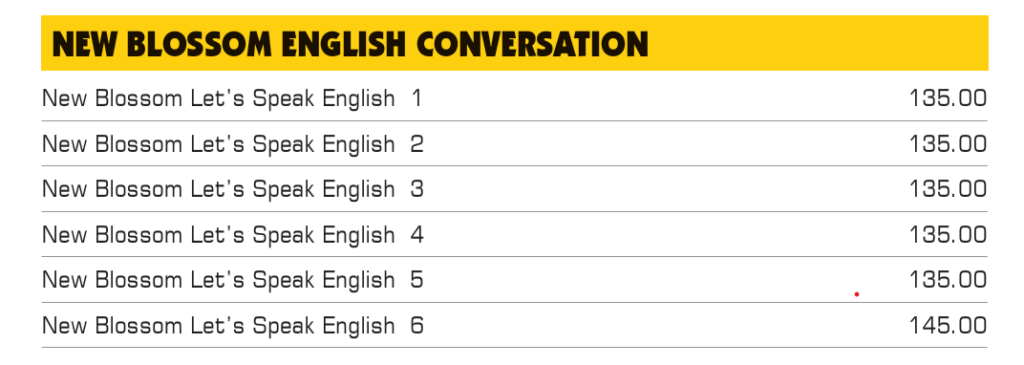The height and width of the screenshot is (365, 1024).
Task: Click the 135.00 price for book 2
Action: (x=948, y=144)
